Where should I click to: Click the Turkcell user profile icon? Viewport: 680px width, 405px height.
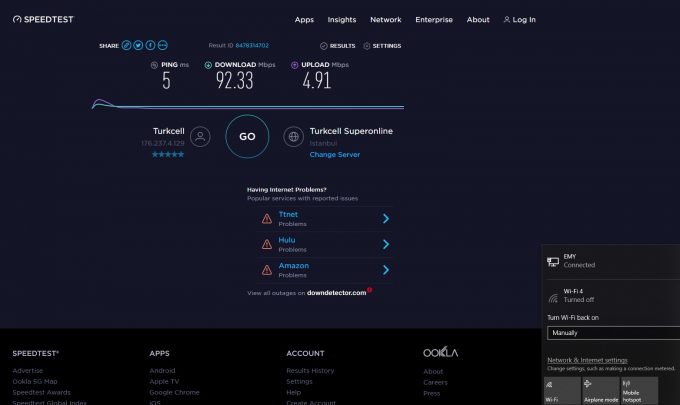point(201,137)
